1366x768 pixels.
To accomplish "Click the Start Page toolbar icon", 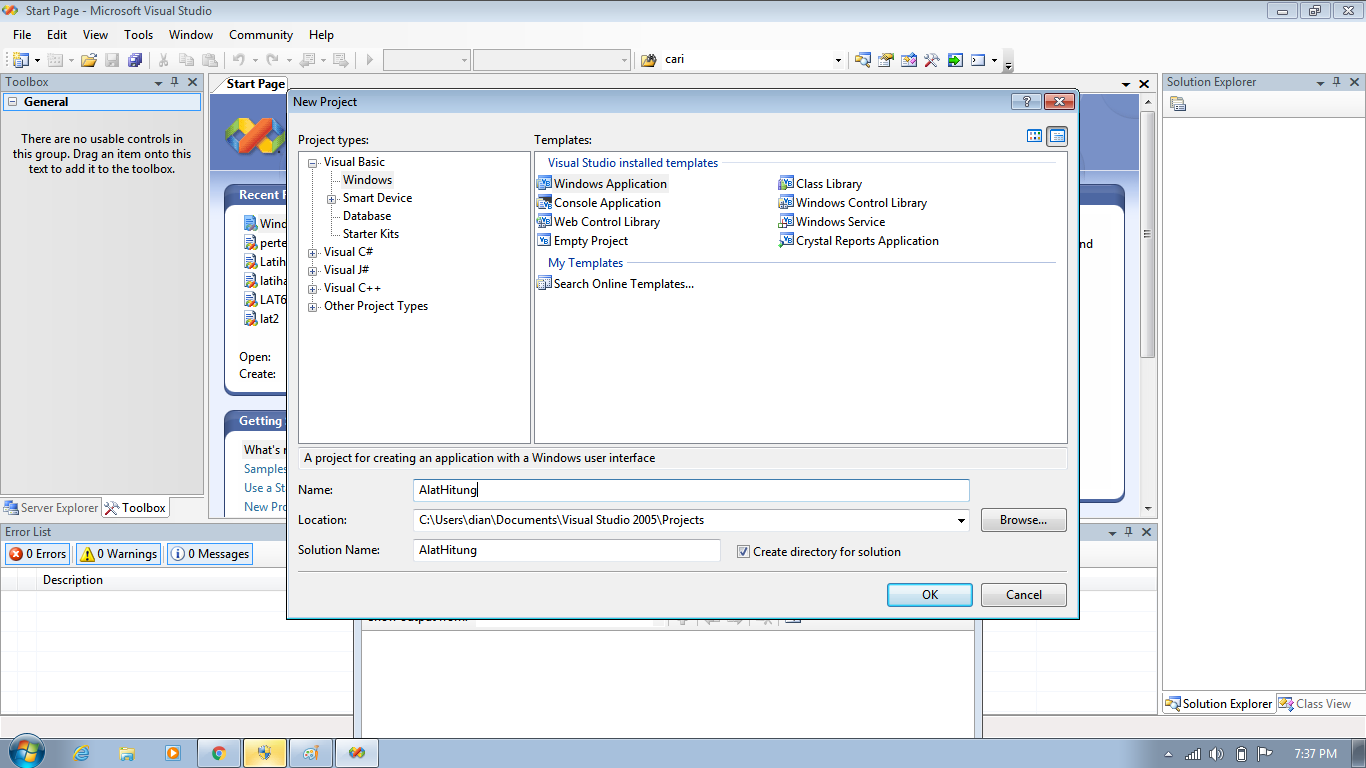I will 955,60.
